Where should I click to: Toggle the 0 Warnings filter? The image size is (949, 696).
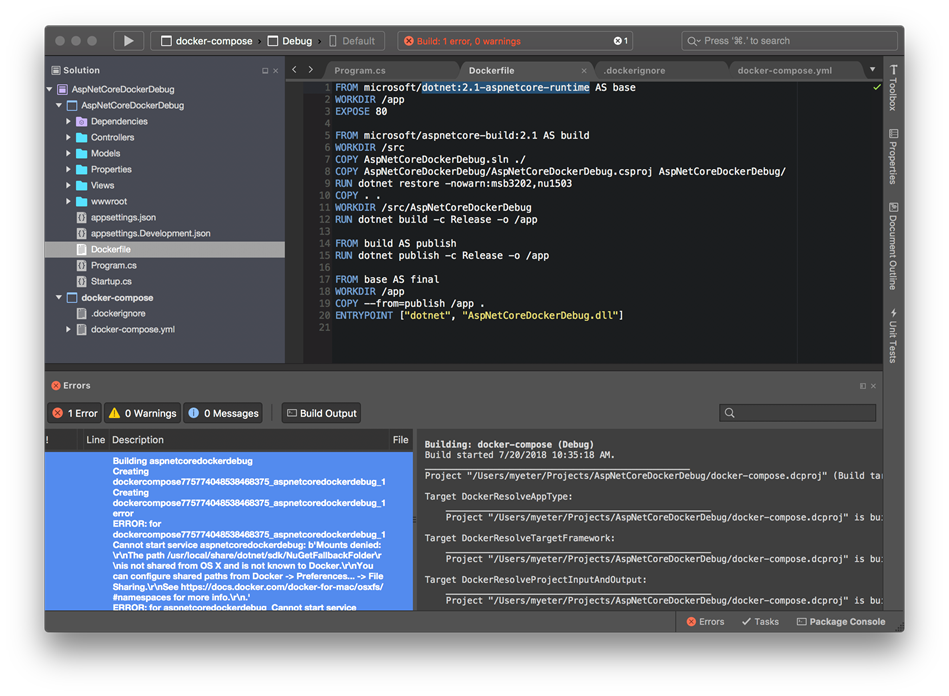(143, 413)
